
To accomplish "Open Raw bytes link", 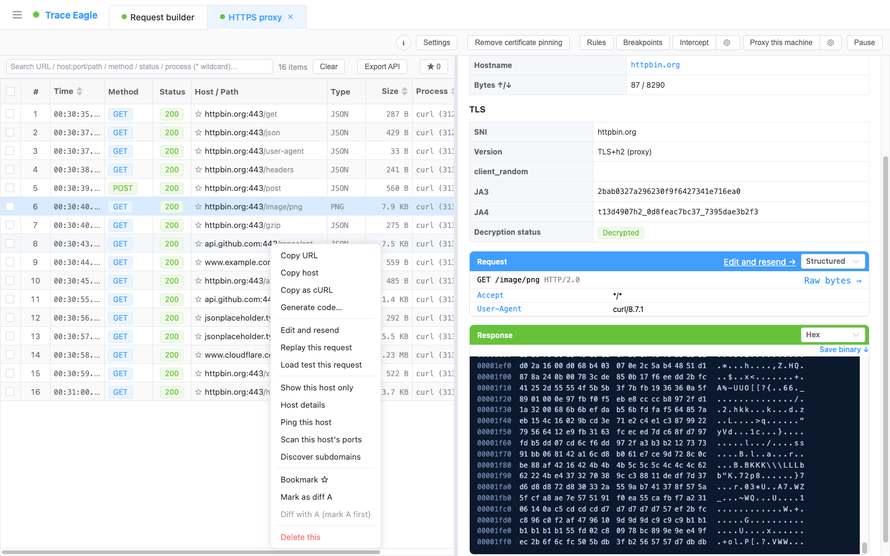I will click(x=832, y=281).
